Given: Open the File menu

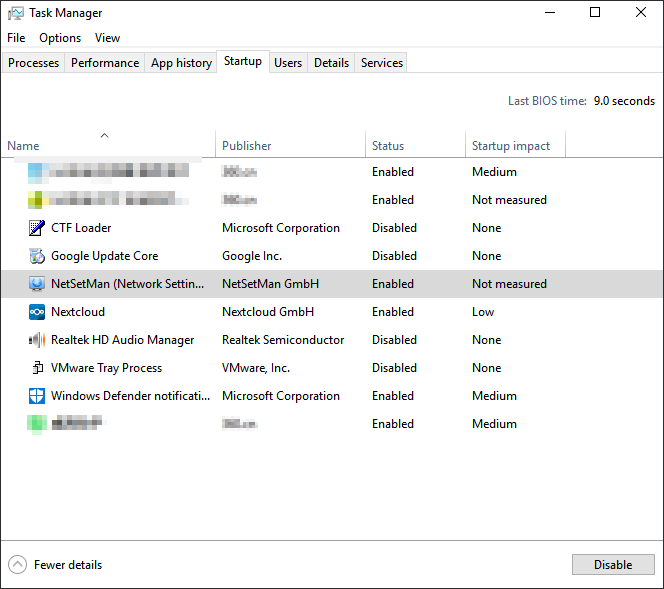Looking at the screenshot, I should click(x=16, y=38).
